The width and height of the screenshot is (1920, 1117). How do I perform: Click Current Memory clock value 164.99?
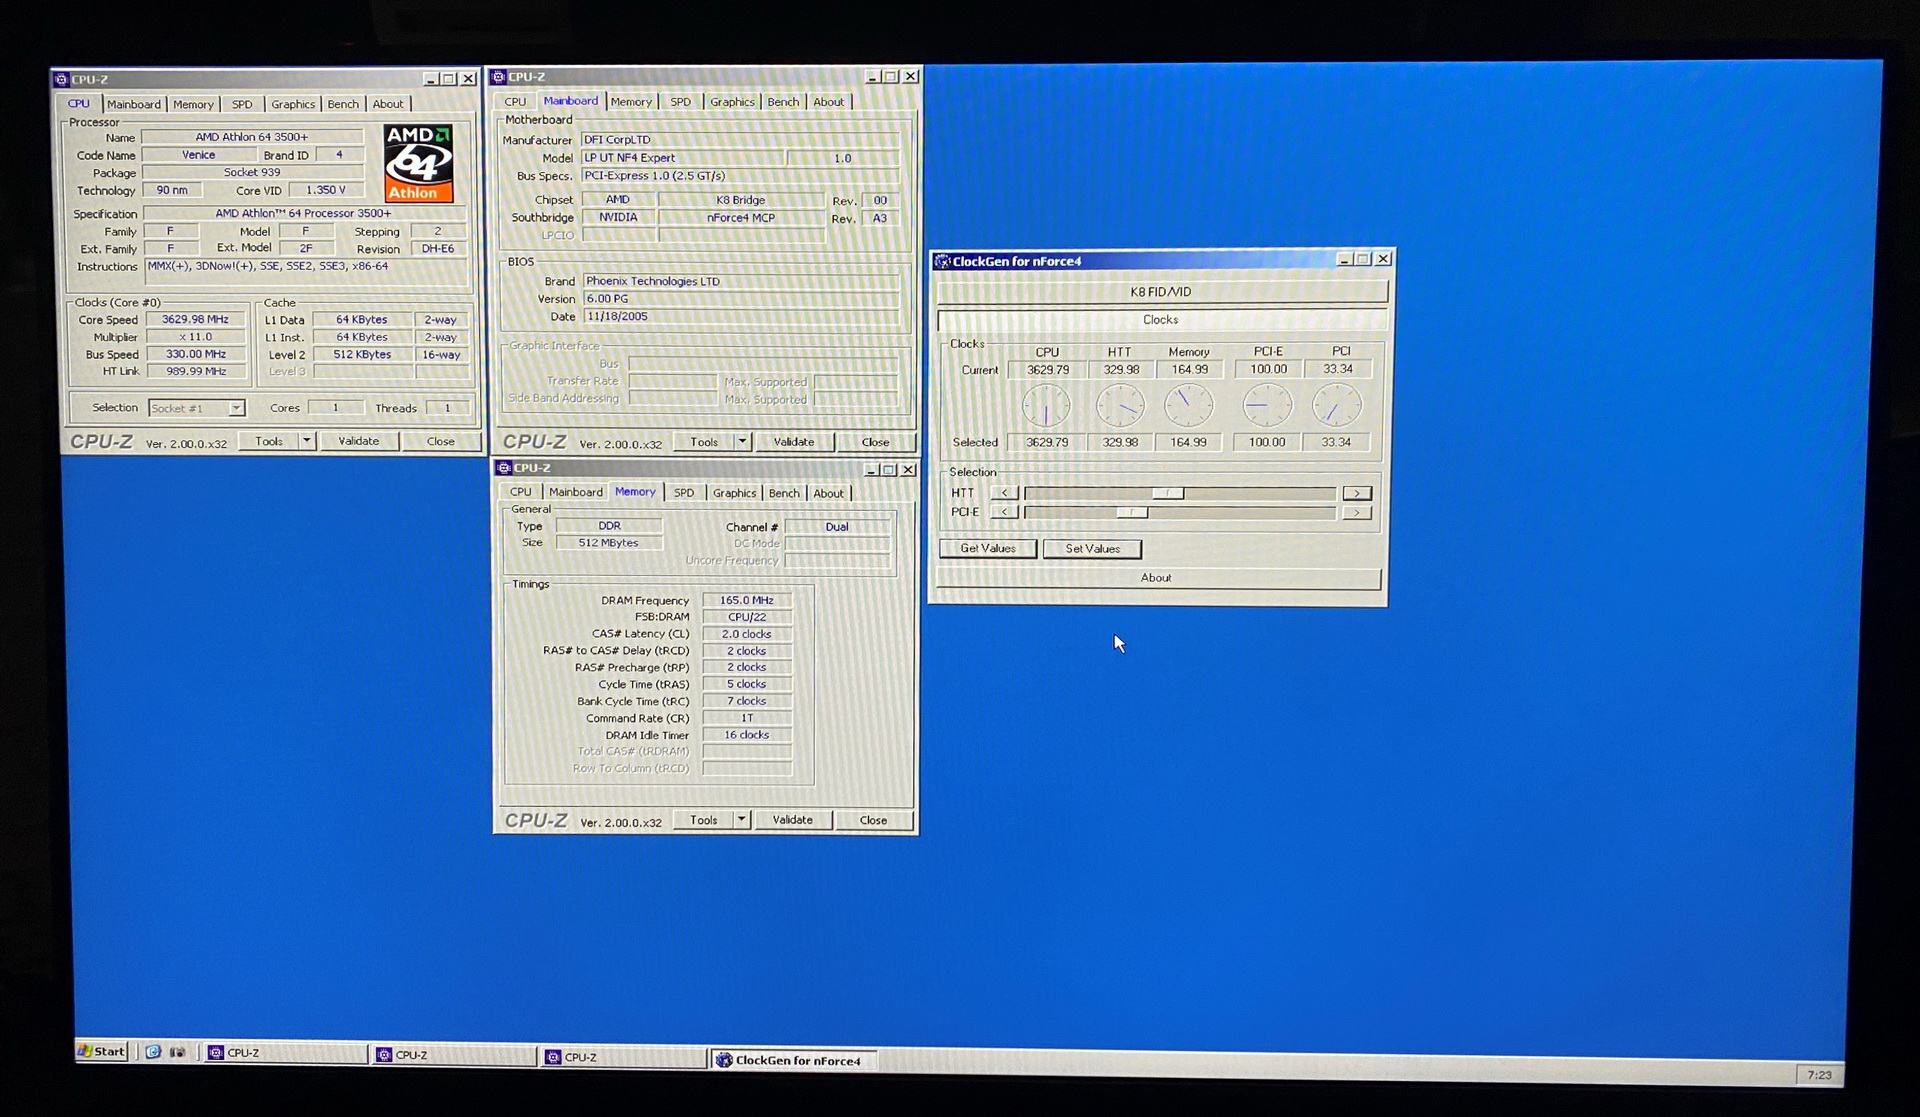click(x=1189, y=370)
